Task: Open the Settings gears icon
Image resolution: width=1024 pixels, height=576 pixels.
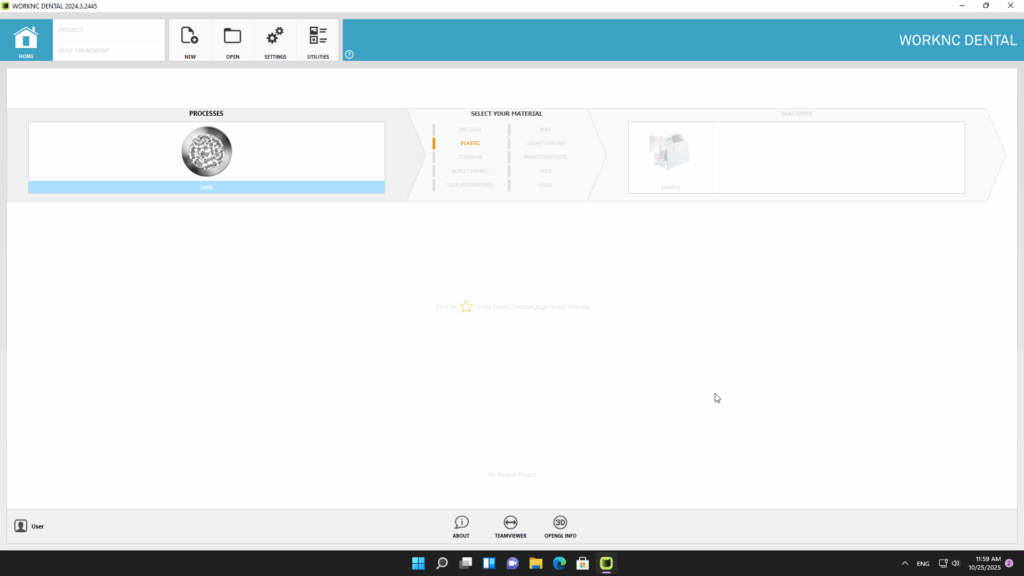Action: [275, 38]
